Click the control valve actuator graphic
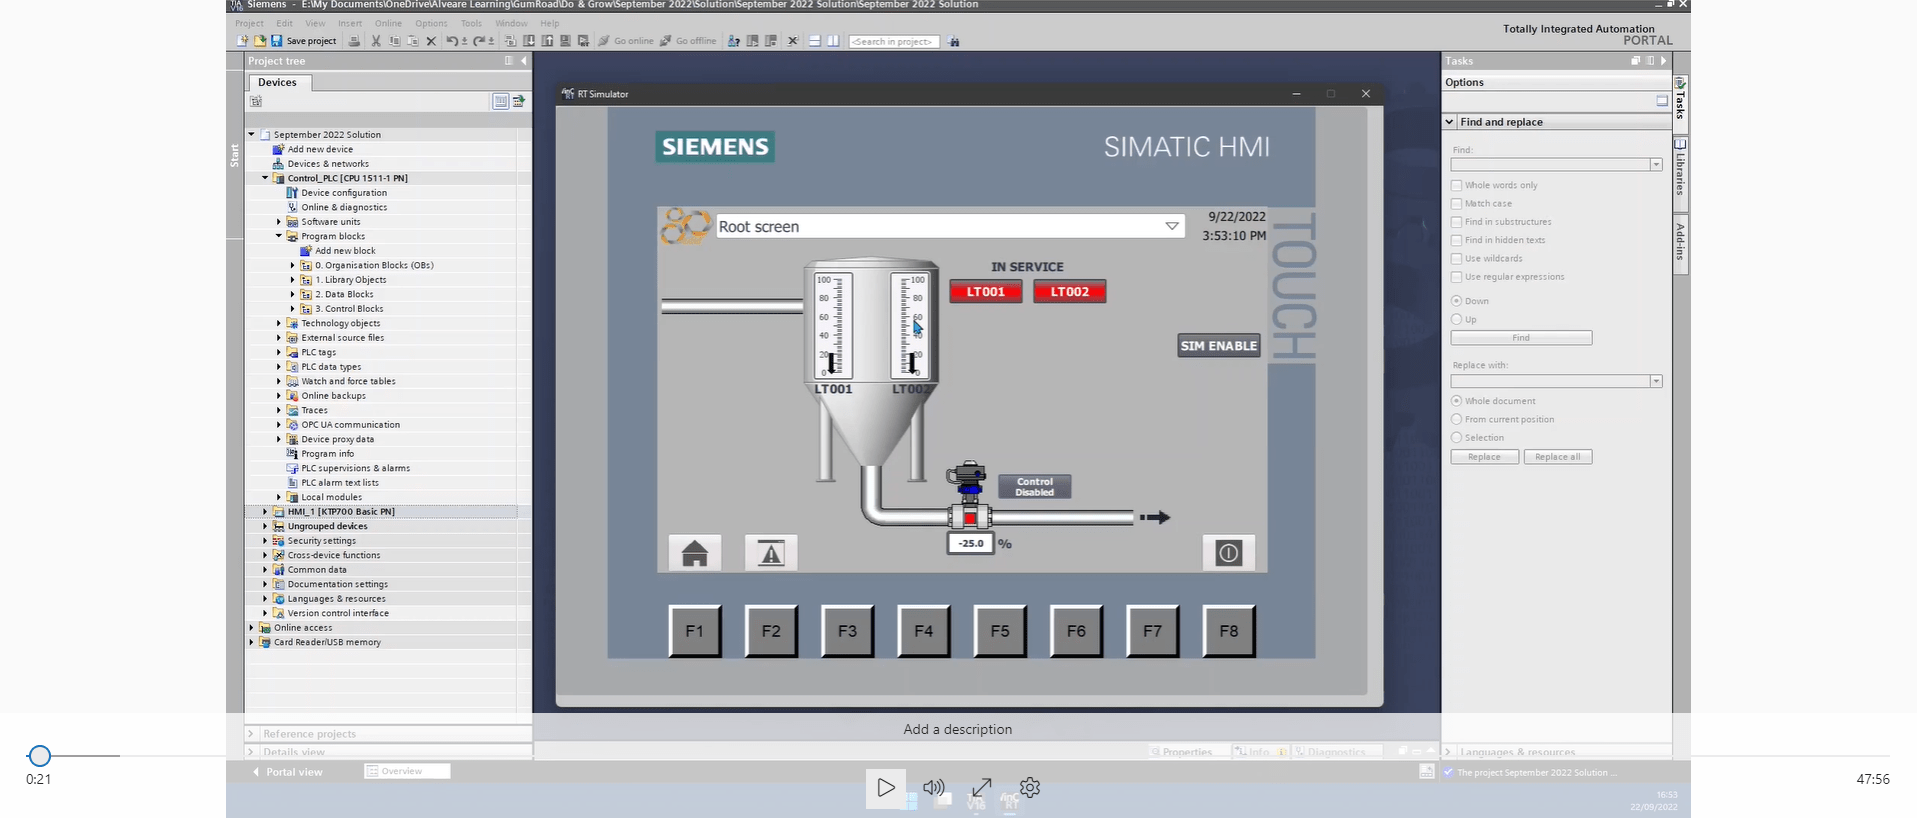The height and width of the screenshot is (818, 1917). click(967, 478)
